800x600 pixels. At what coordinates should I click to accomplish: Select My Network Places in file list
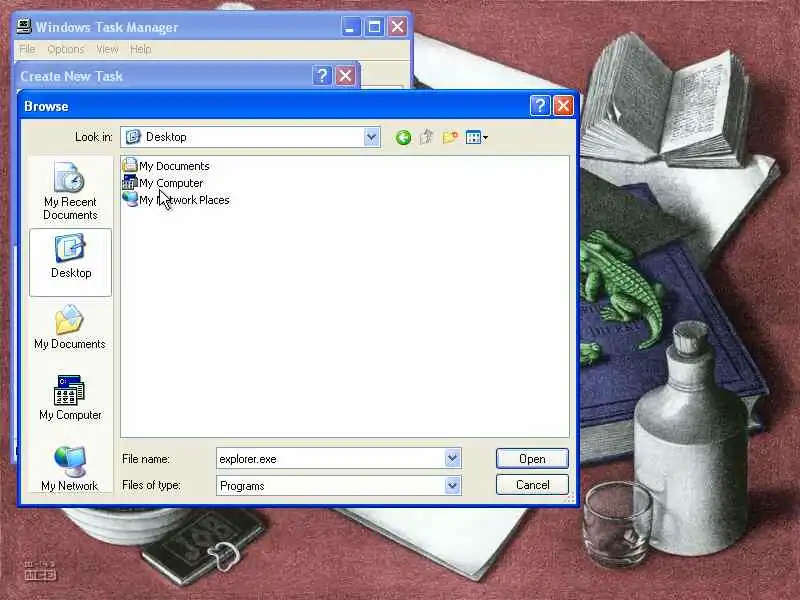coord(176,199)
